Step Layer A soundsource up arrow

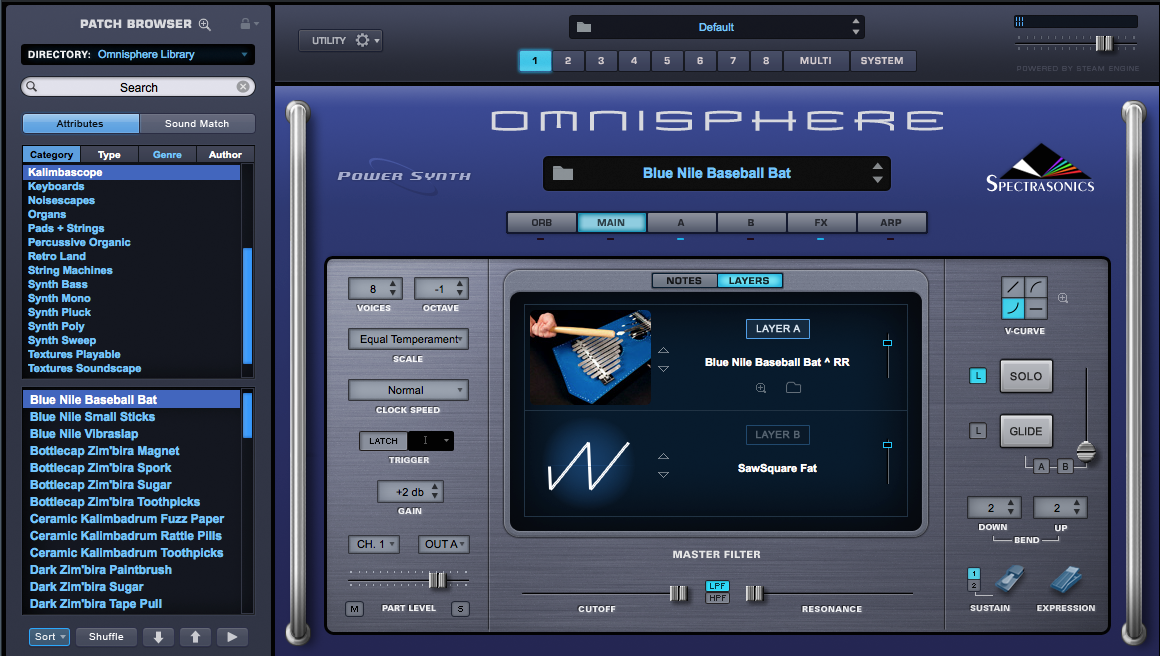664,351
